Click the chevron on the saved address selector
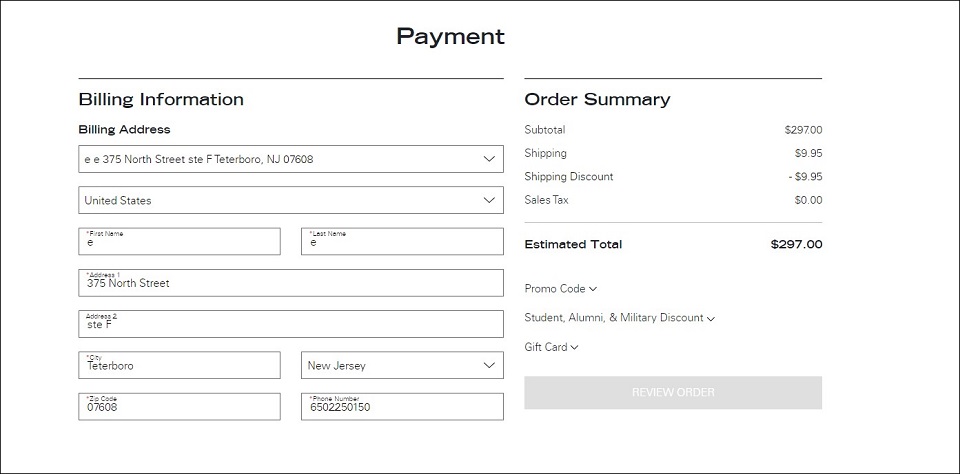 pos(489,159)
